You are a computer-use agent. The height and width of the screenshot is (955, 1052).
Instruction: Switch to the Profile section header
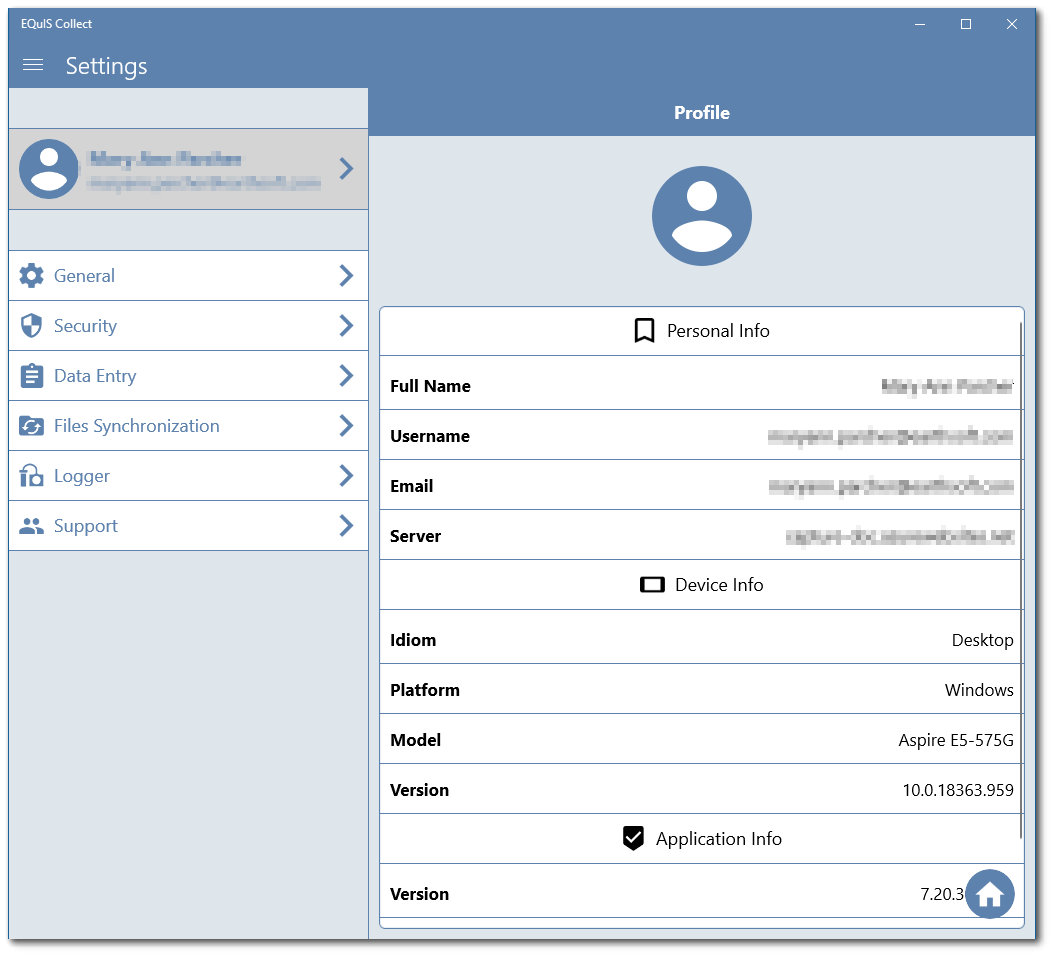[702, 113]
